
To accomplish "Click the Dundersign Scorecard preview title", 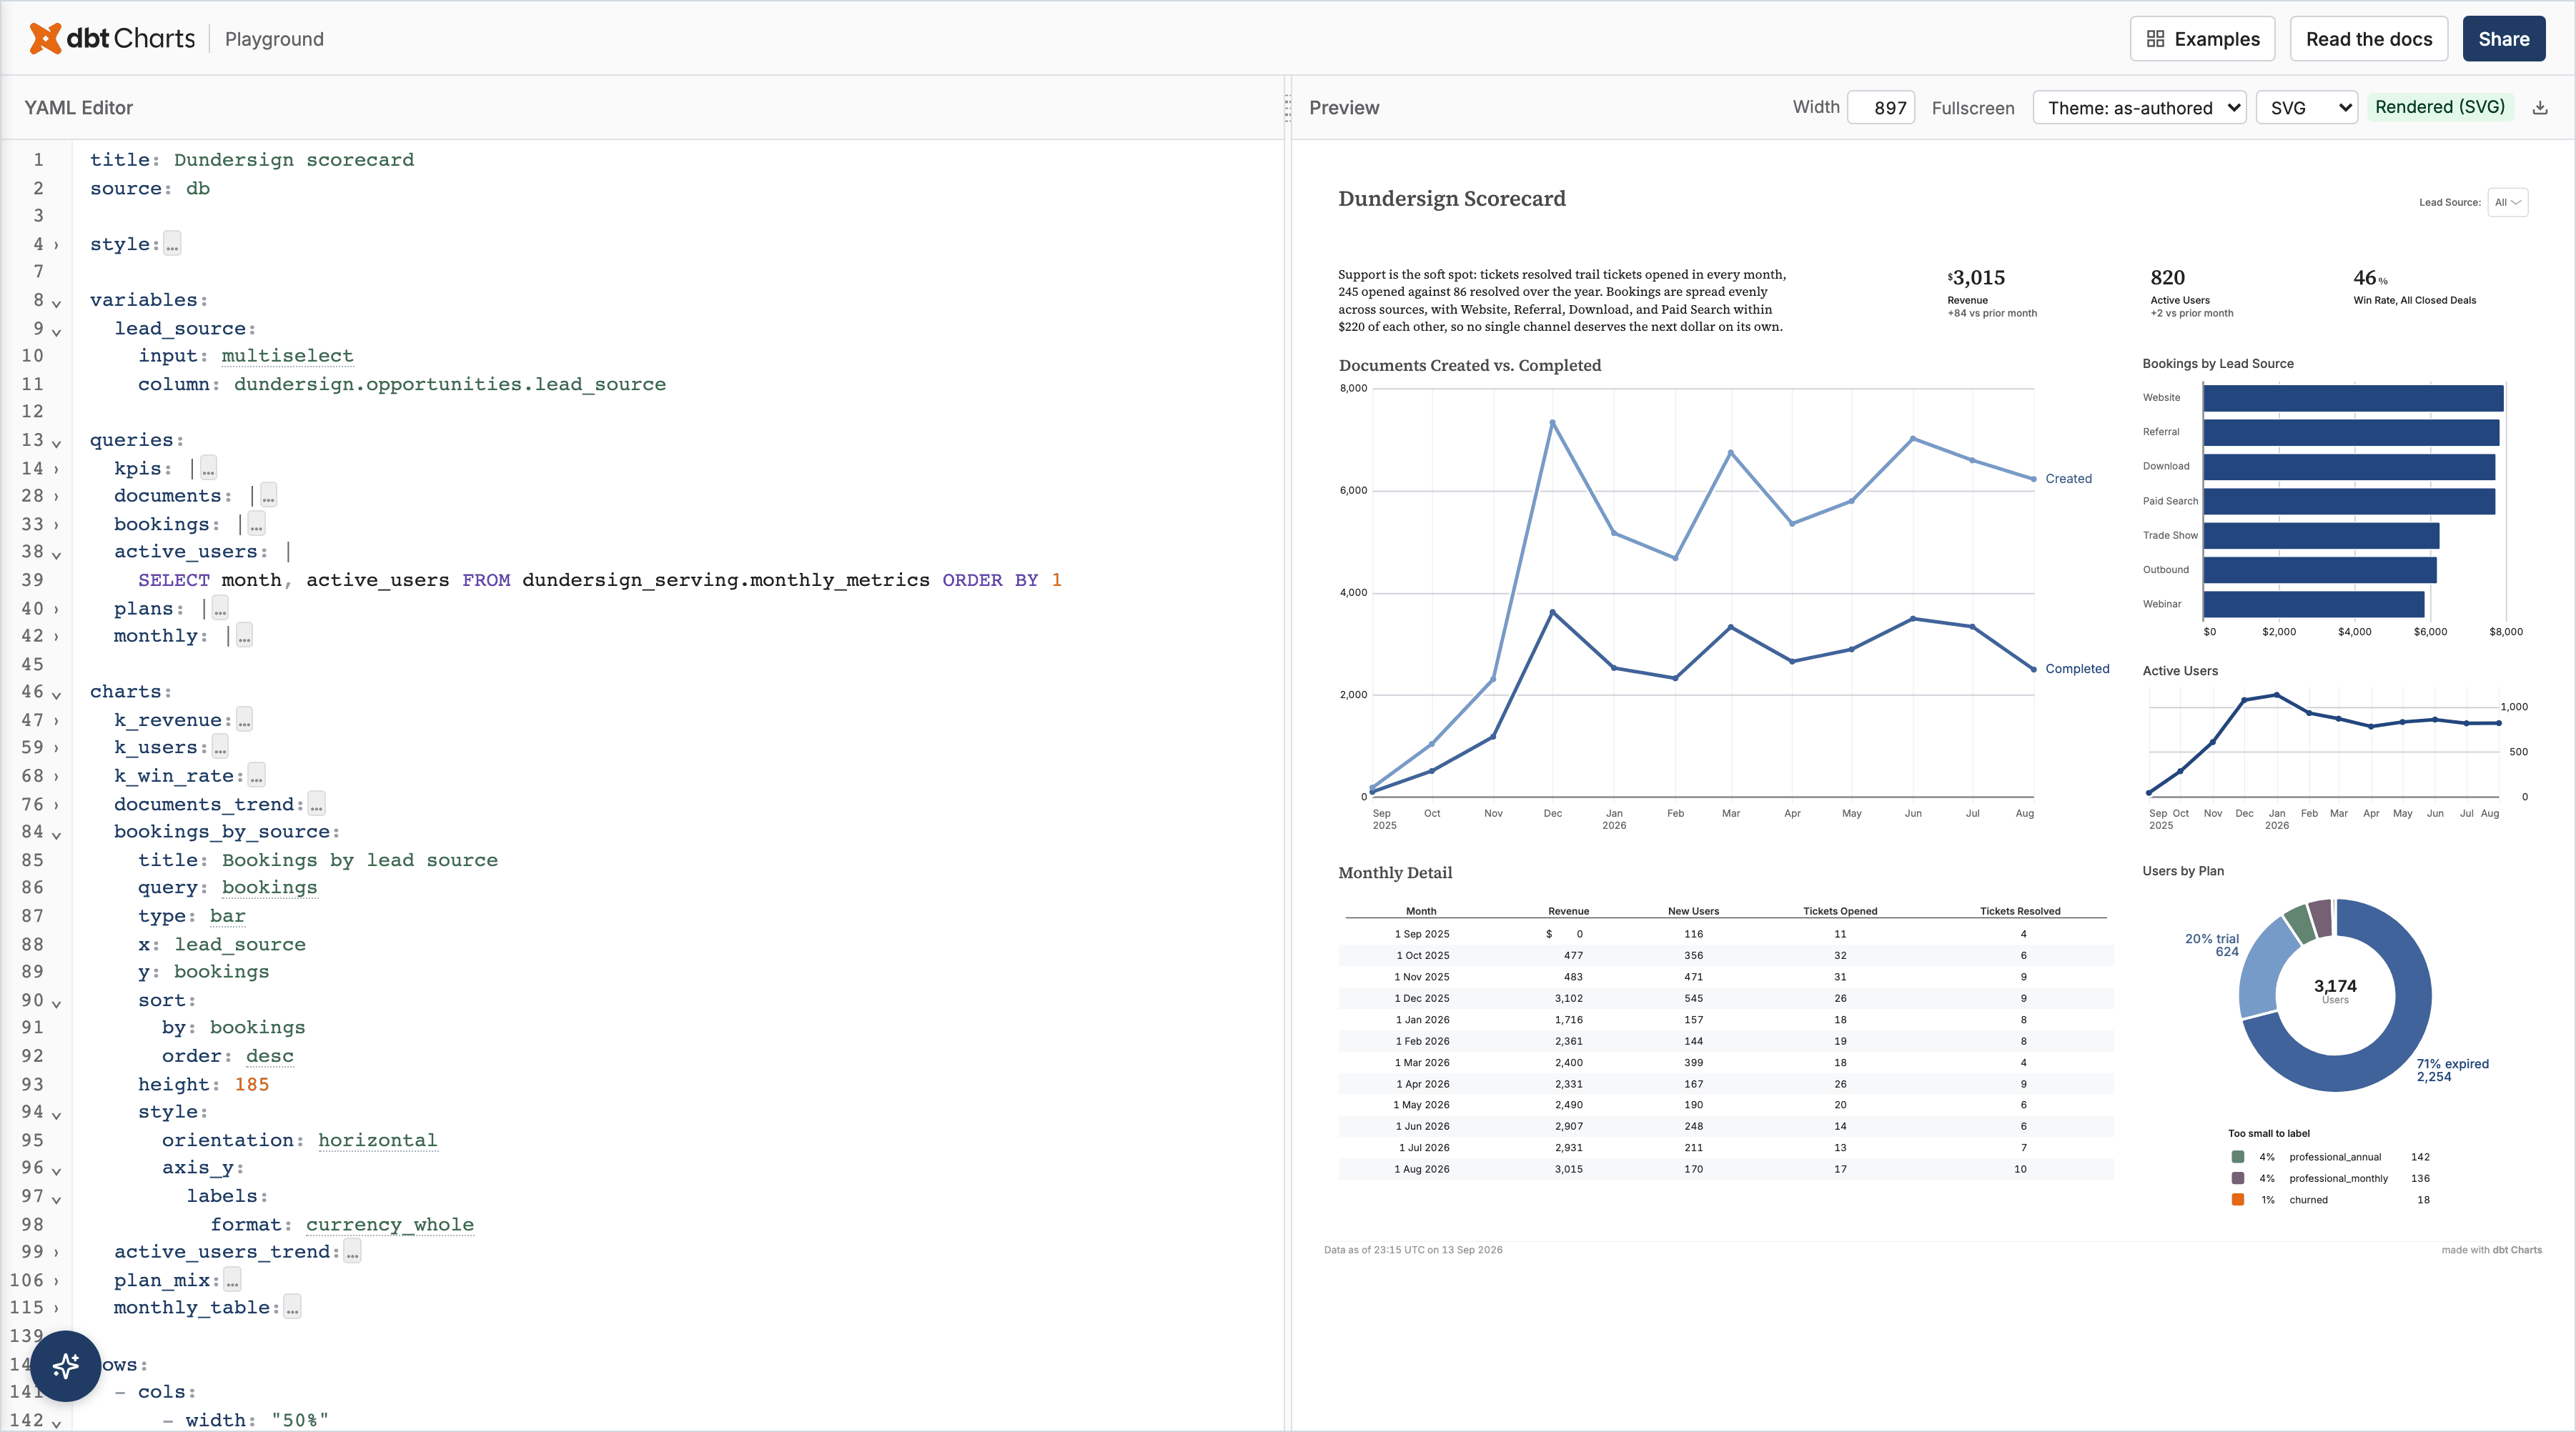I will pyautogui.click(x=1451, y=199).
